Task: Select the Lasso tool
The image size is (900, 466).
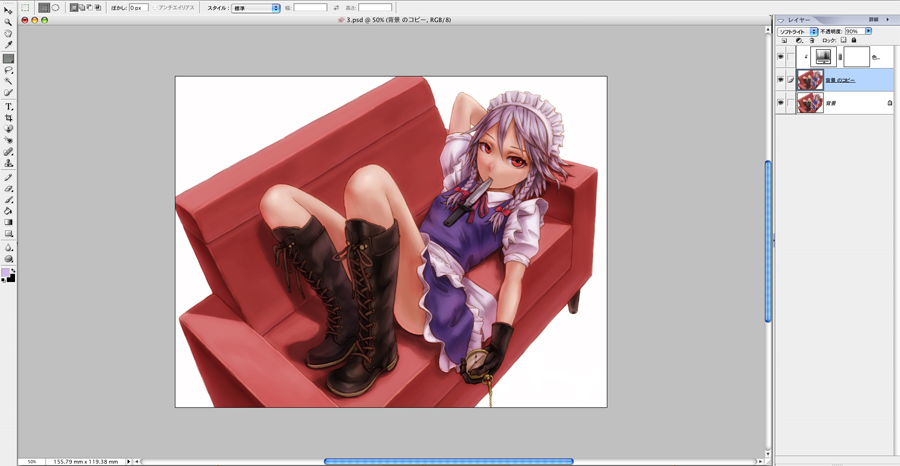Action: coord(8,71)
